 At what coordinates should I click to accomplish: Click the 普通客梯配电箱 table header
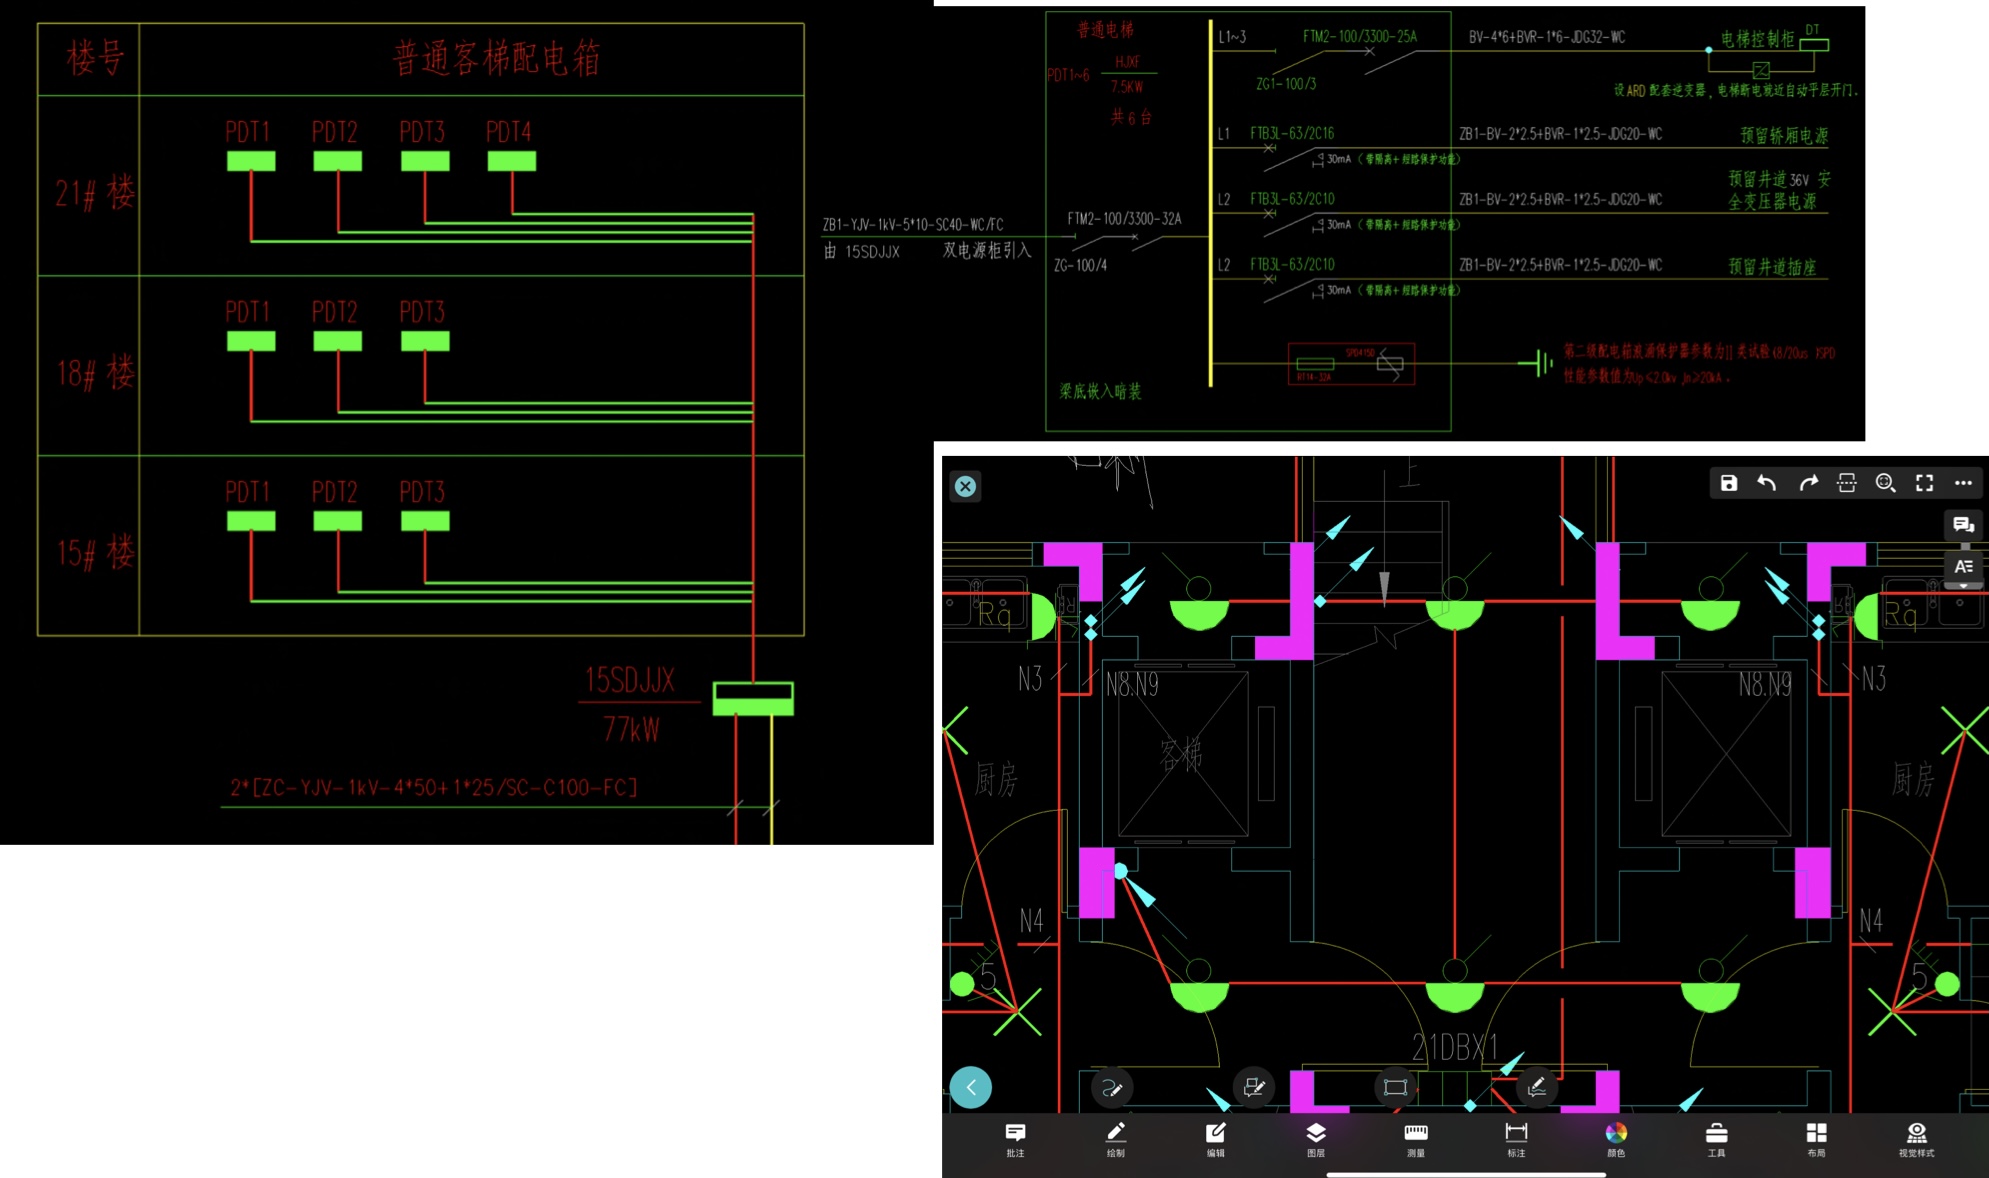point(496,58)
